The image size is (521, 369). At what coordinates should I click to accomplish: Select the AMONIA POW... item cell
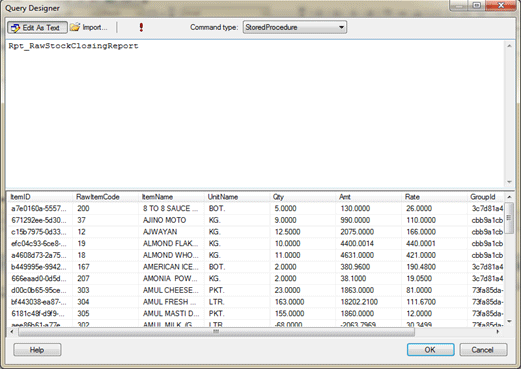click(x=171, y=279)
